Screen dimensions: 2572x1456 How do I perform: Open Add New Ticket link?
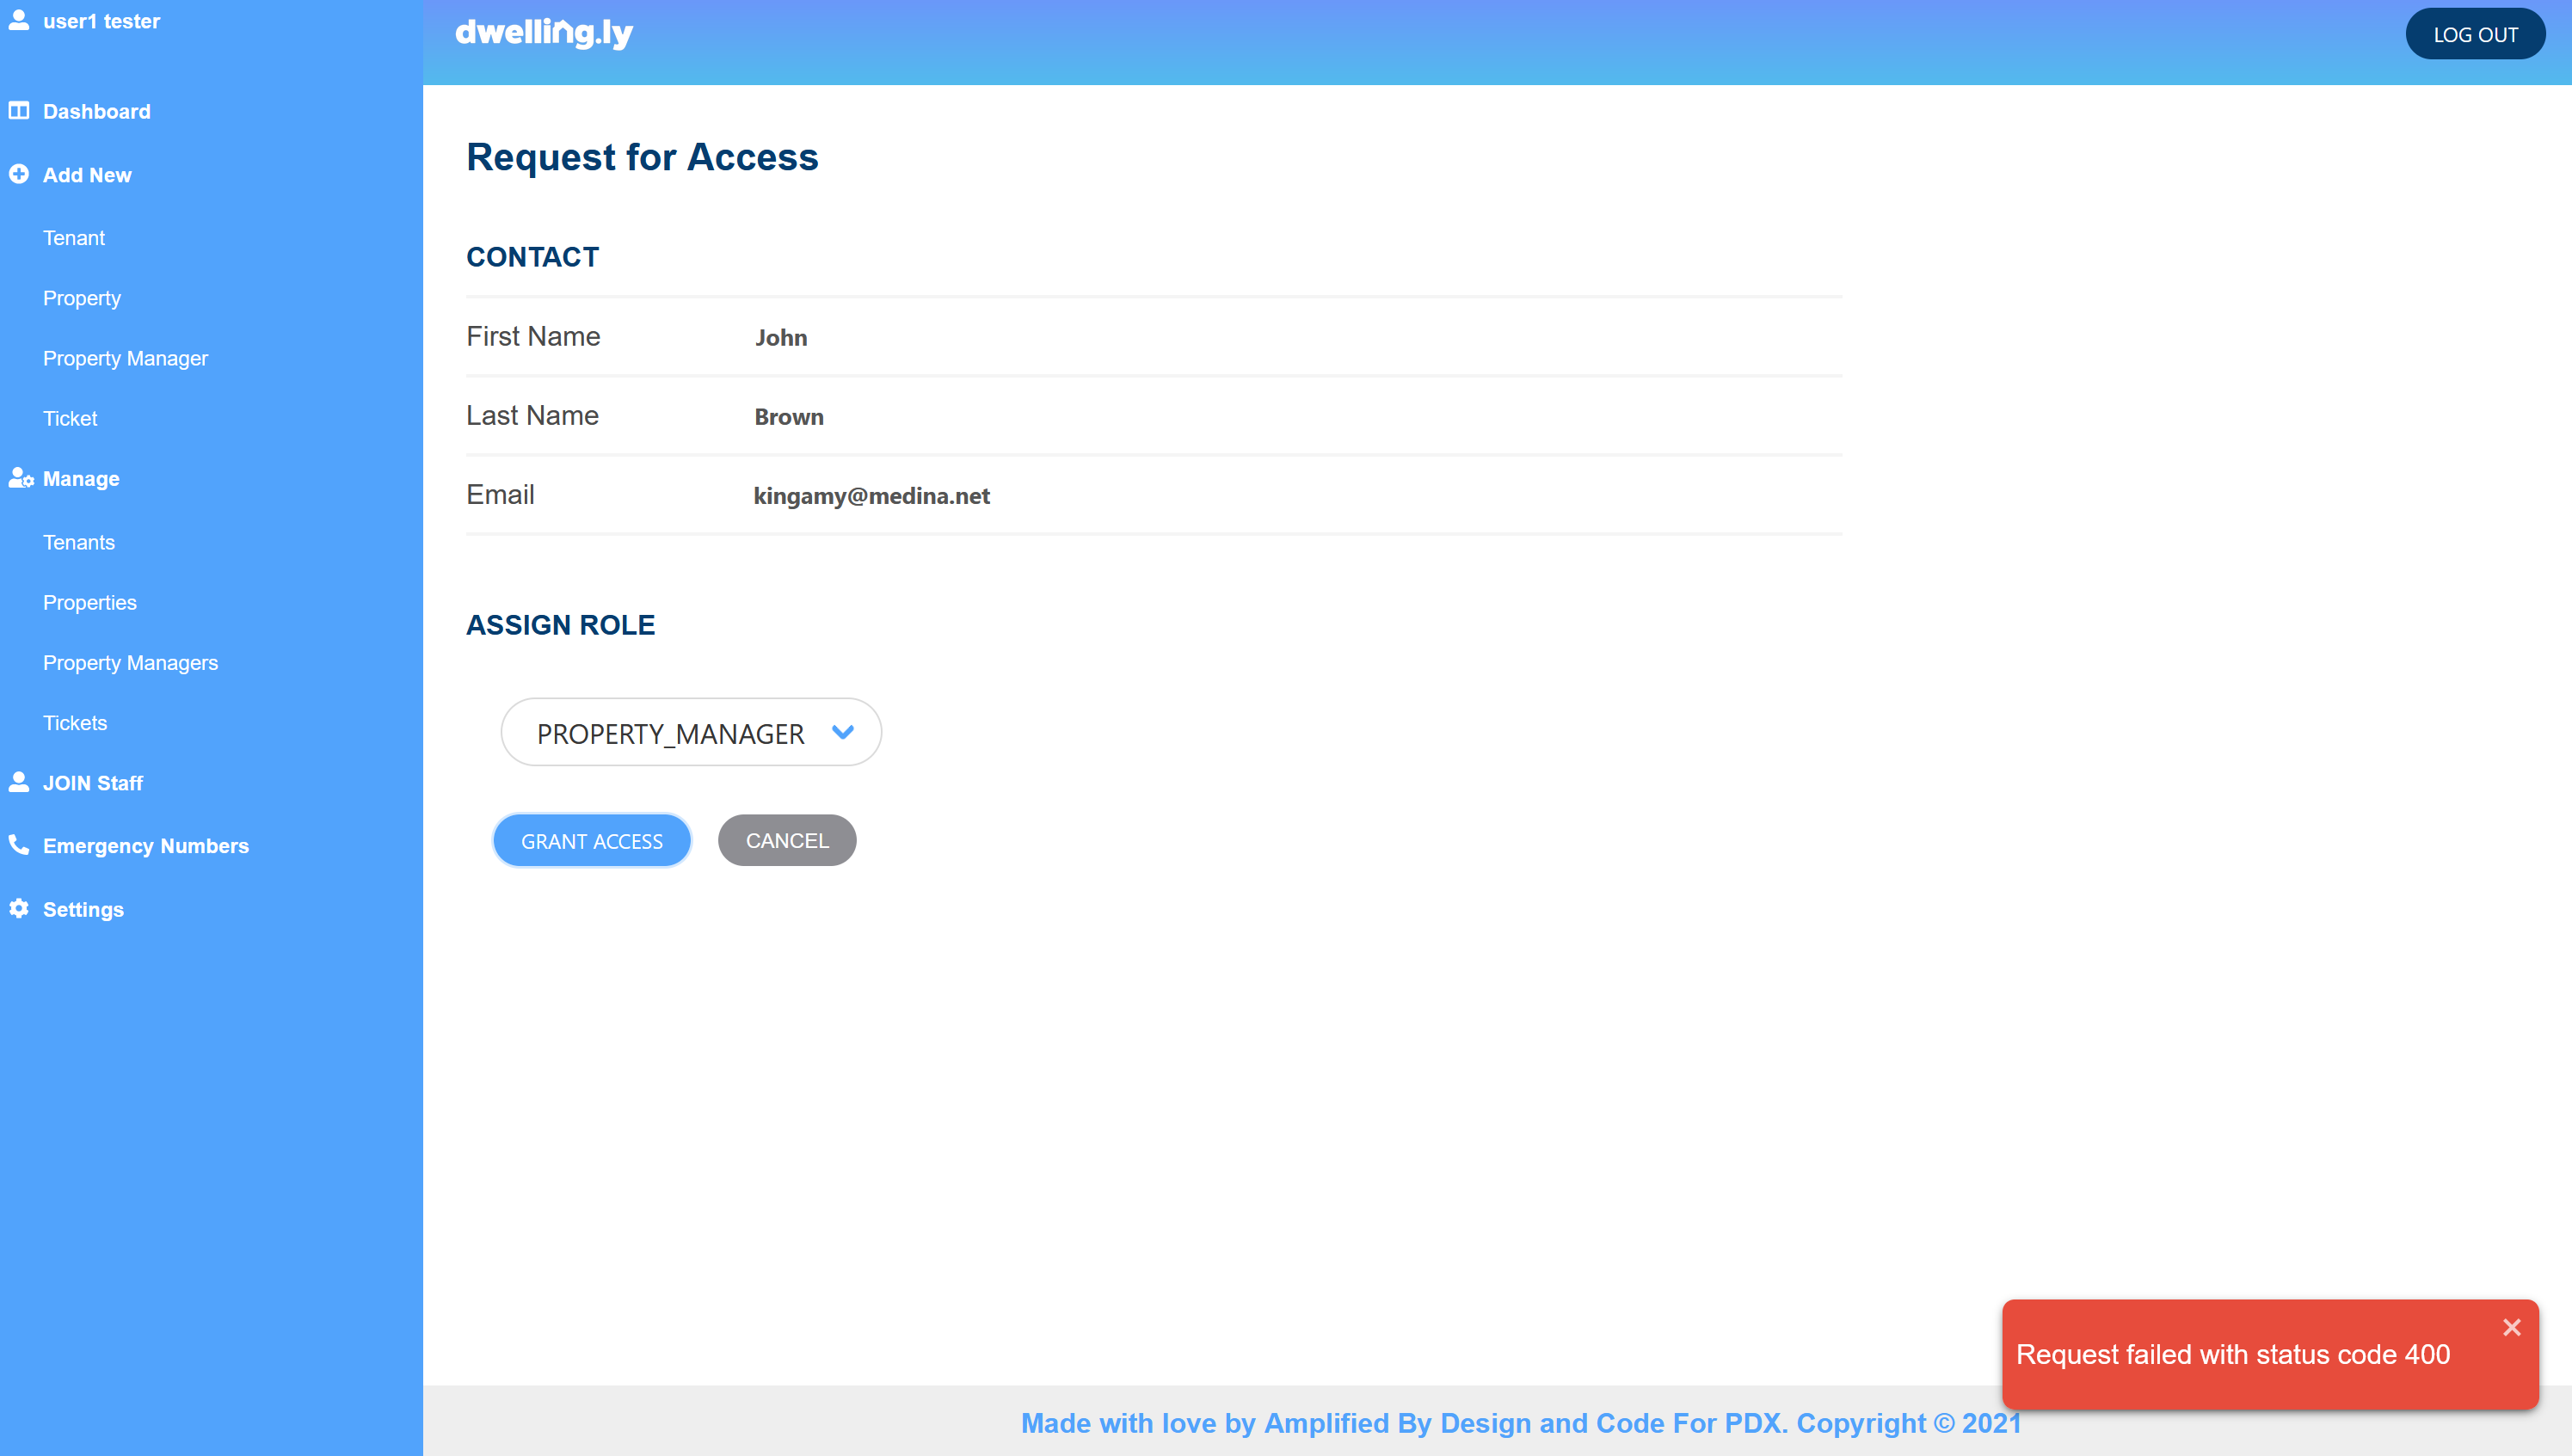tap(70, 418)
